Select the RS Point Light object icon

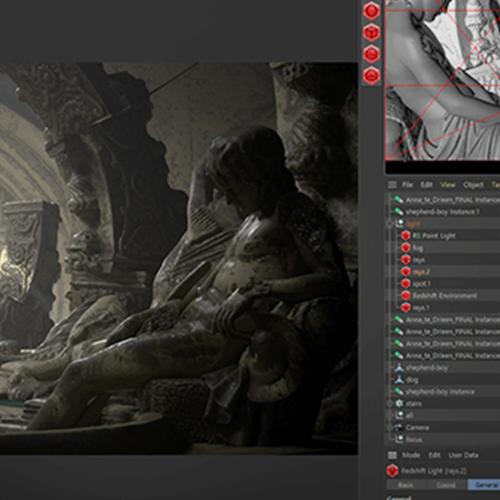405,236
